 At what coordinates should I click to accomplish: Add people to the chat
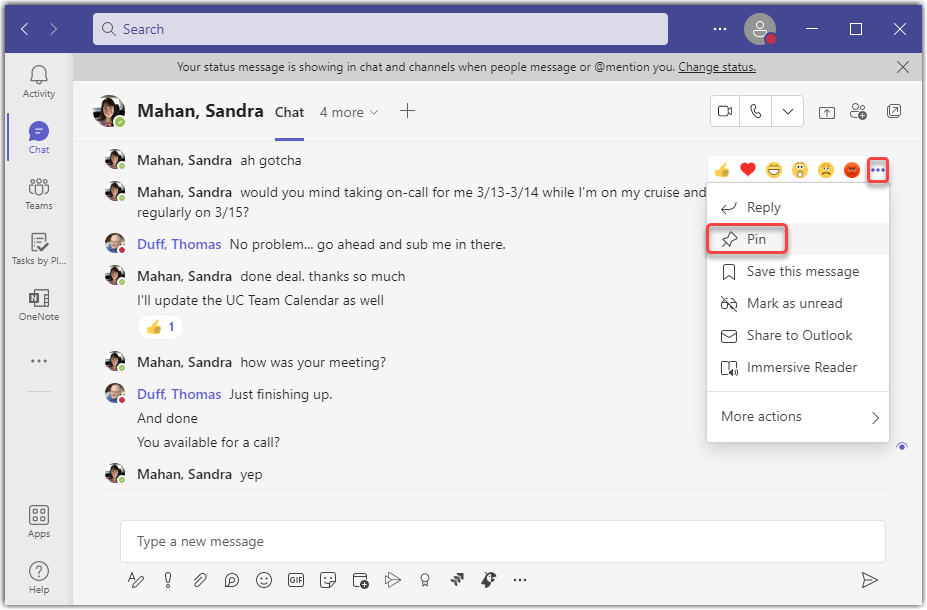(859, 110)
